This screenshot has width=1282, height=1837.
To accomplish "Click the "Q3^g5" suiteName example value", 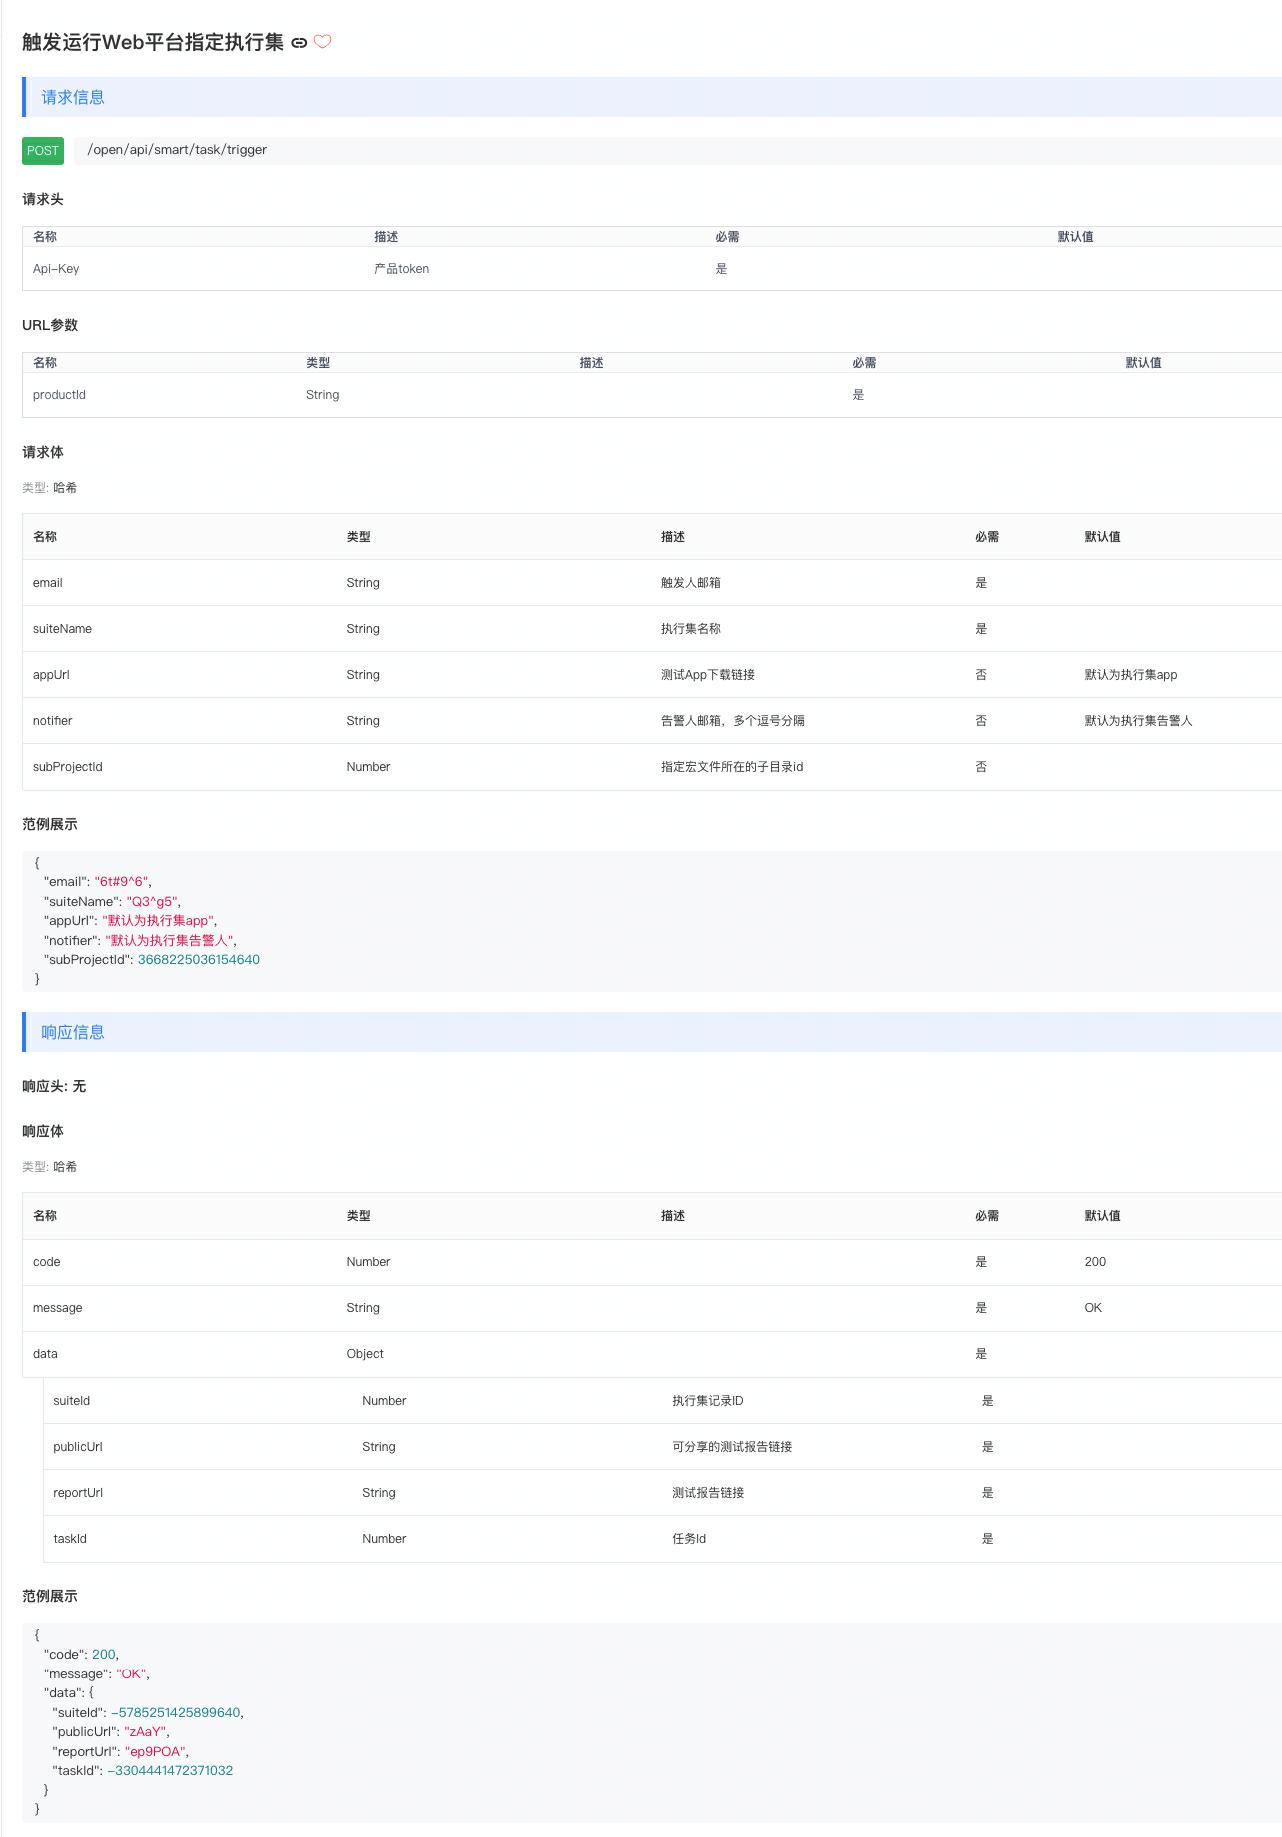I will (152, 902).
